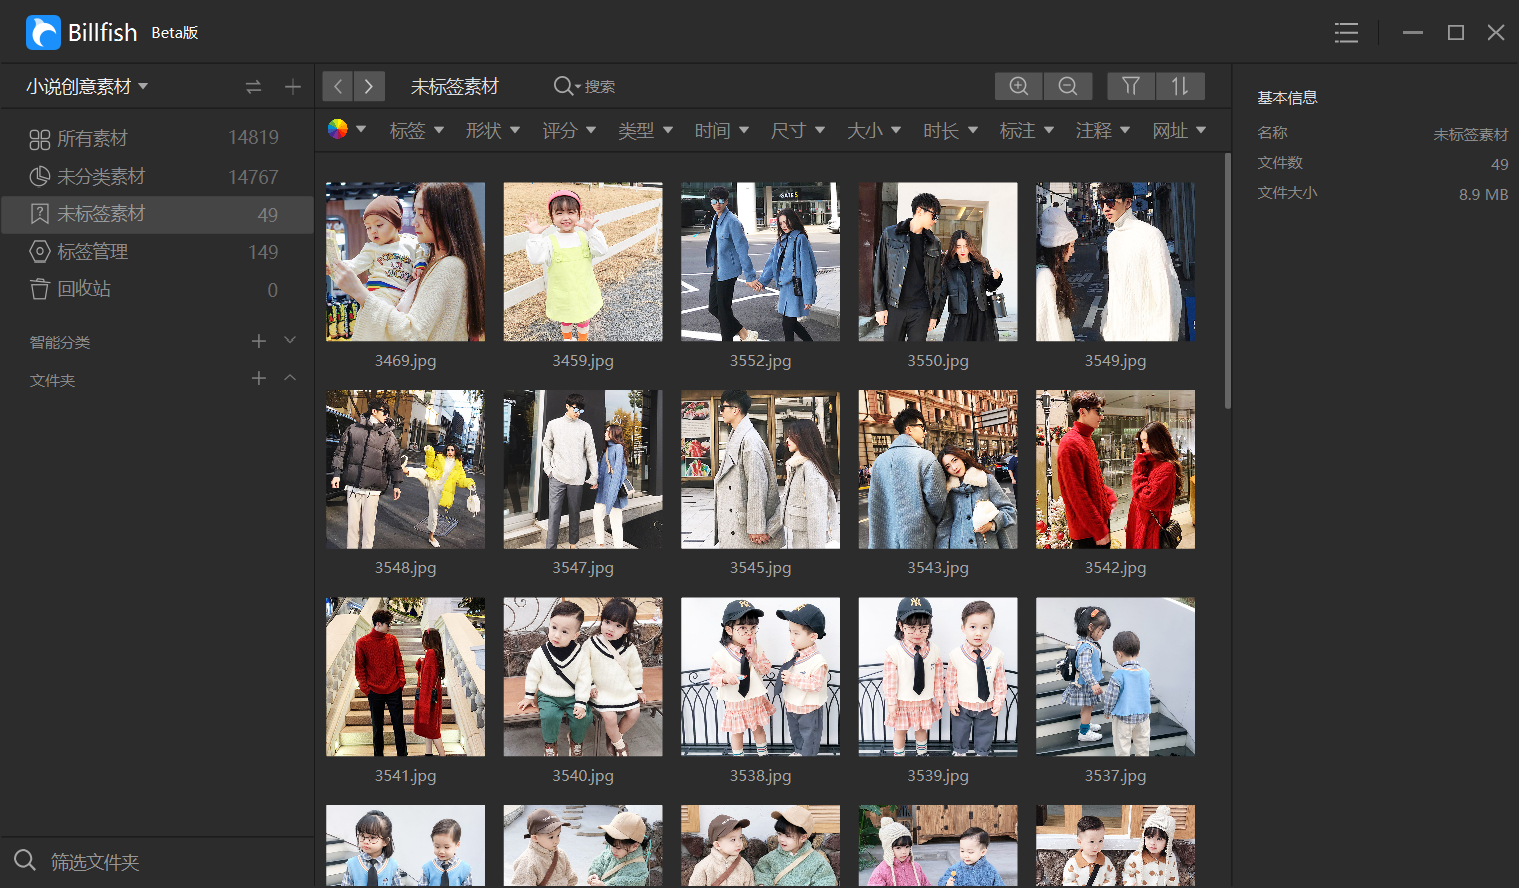This screenshot has height=888, width=1519.
Task: Select thumbnail 3459.jpg
Action: pos(583,261)
